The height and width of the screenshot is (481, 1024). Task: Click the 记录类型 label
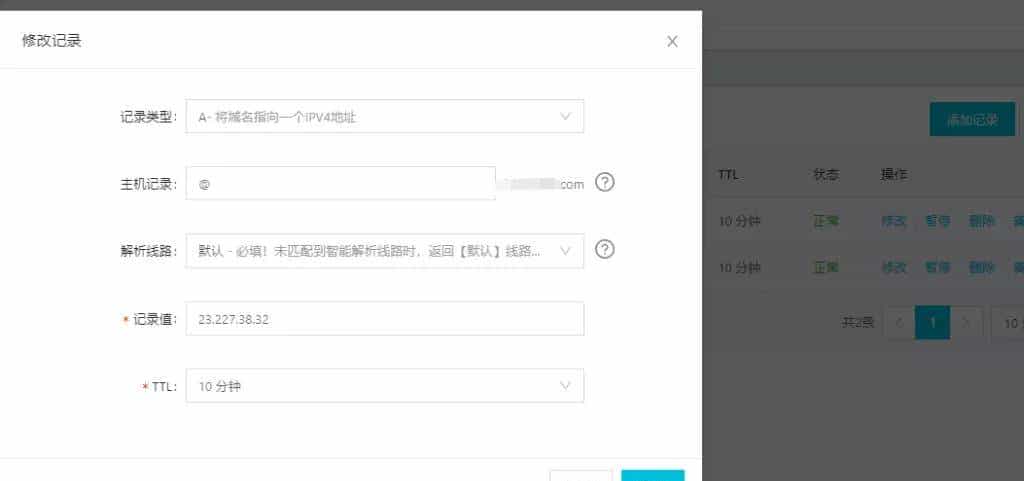point(148,117)
